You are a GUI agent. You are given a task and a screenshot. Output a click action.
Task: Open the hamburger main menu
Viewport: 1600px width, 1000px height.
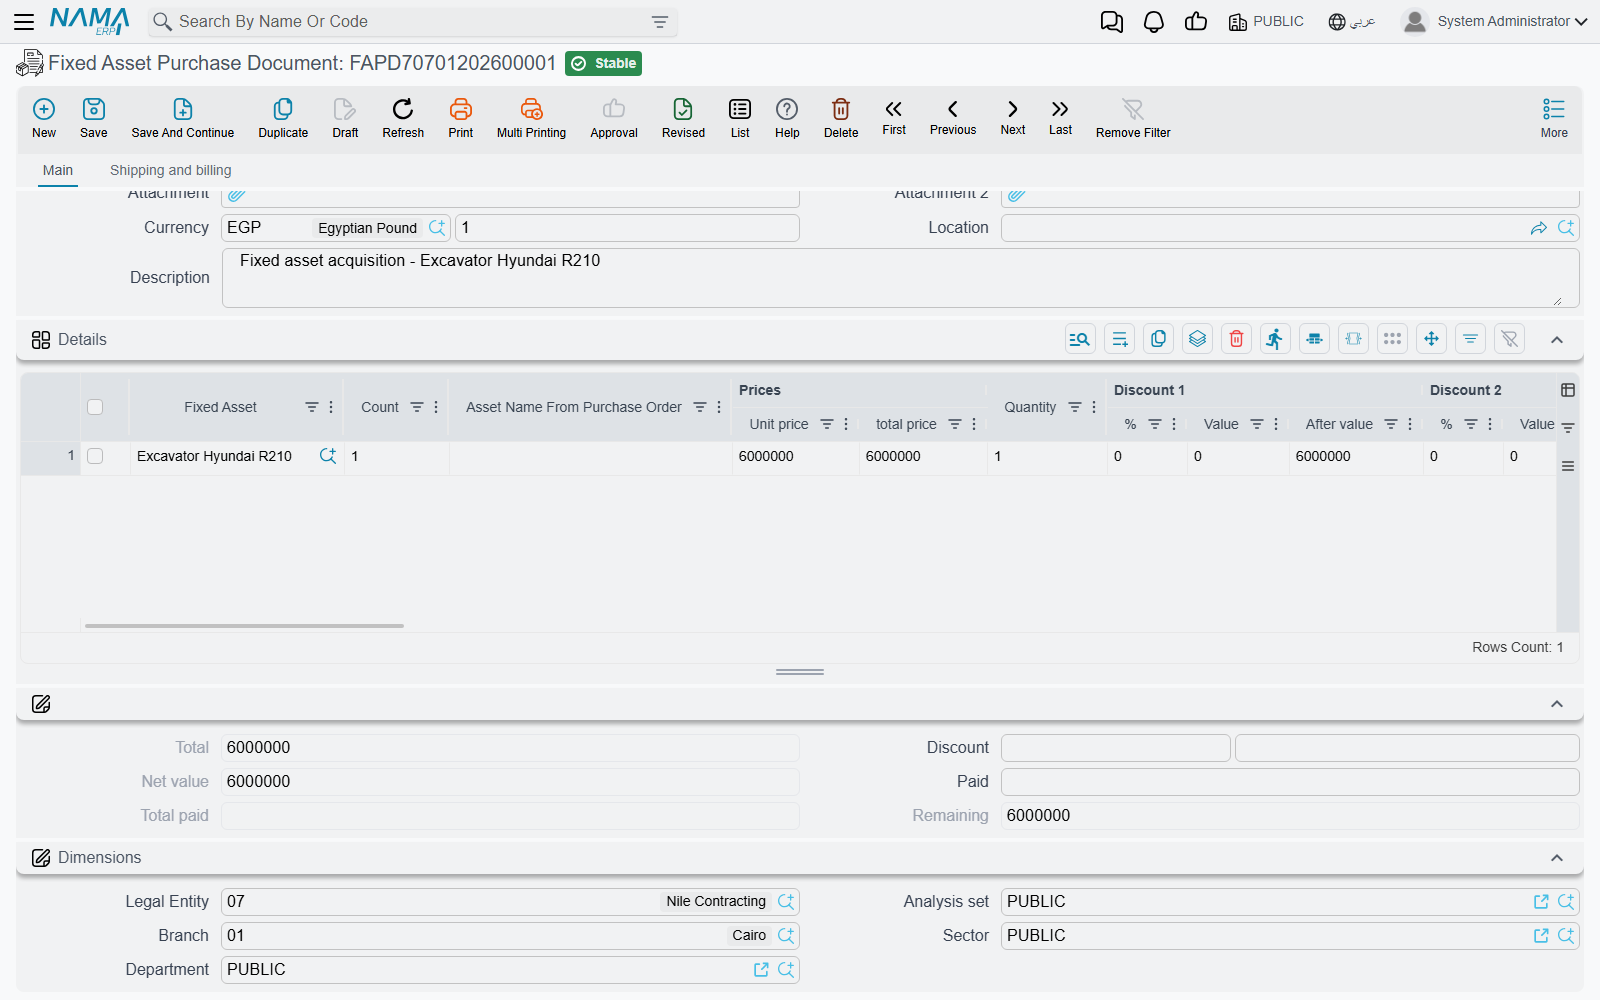pyautogui.click(x=24, y=21)
